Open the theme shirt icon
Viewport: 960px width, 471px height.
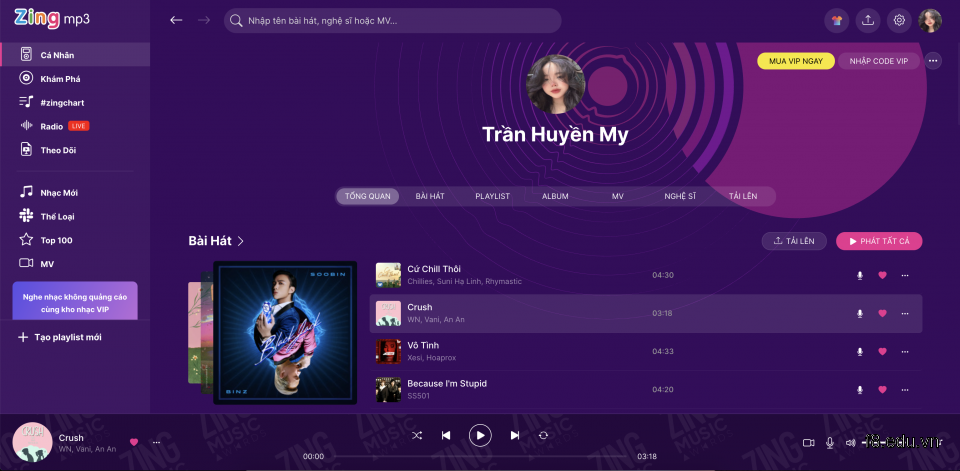836,20
